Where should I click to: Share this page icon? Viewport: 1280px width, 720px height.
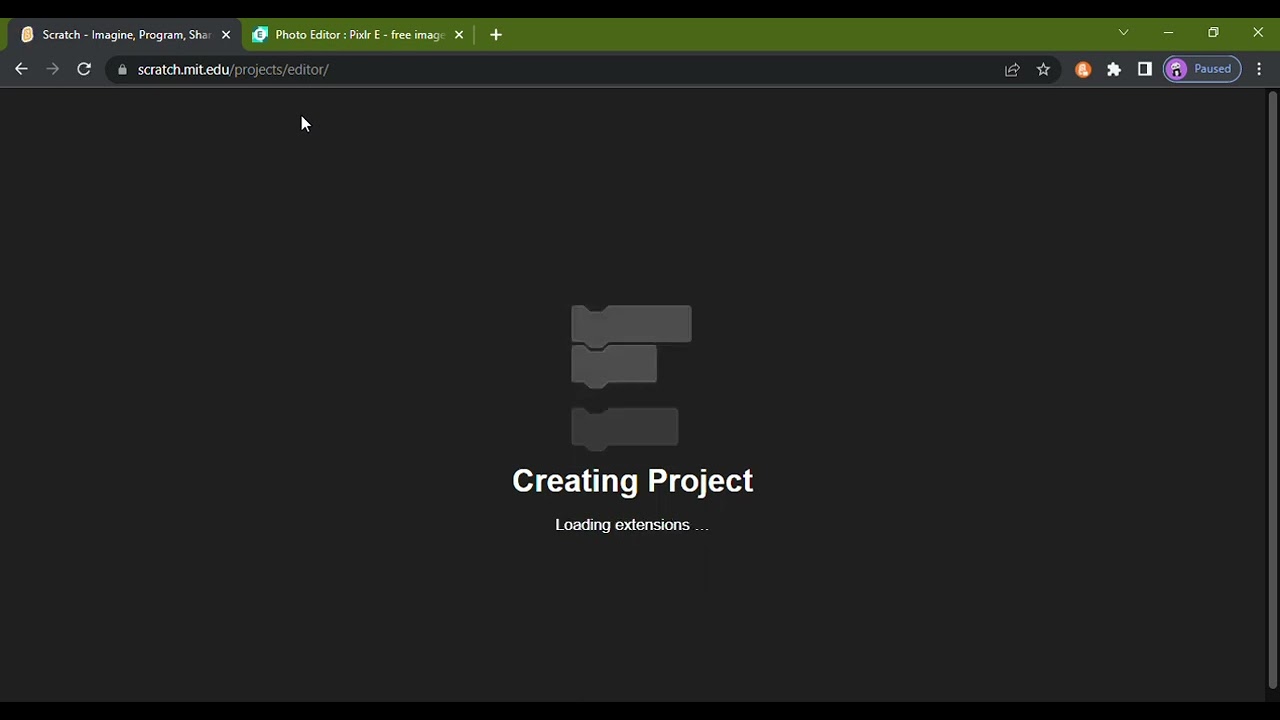1012,69
